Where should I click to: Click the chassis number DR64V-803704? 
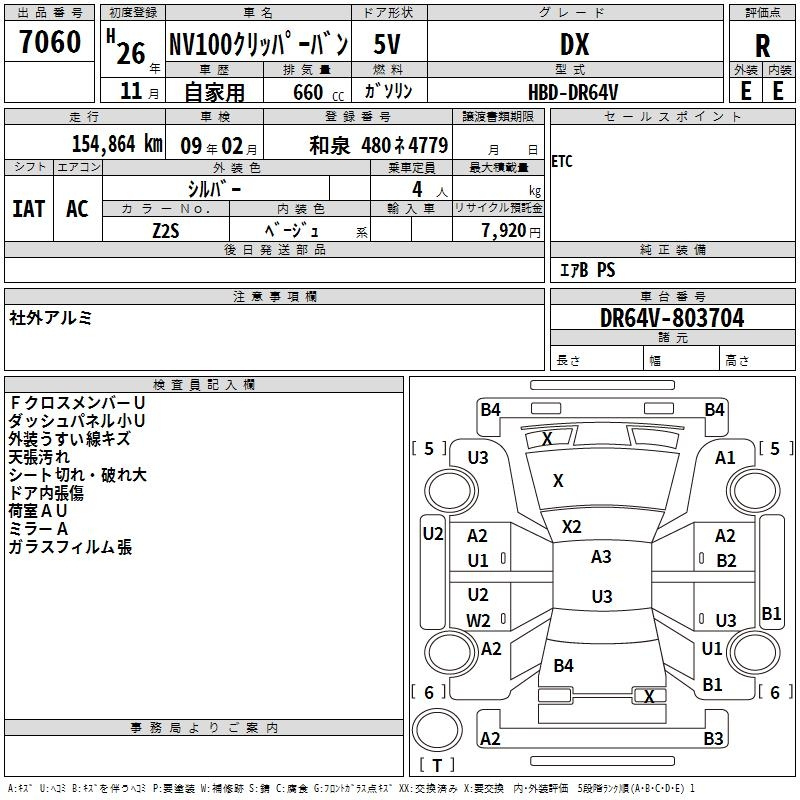coord(672,318)
